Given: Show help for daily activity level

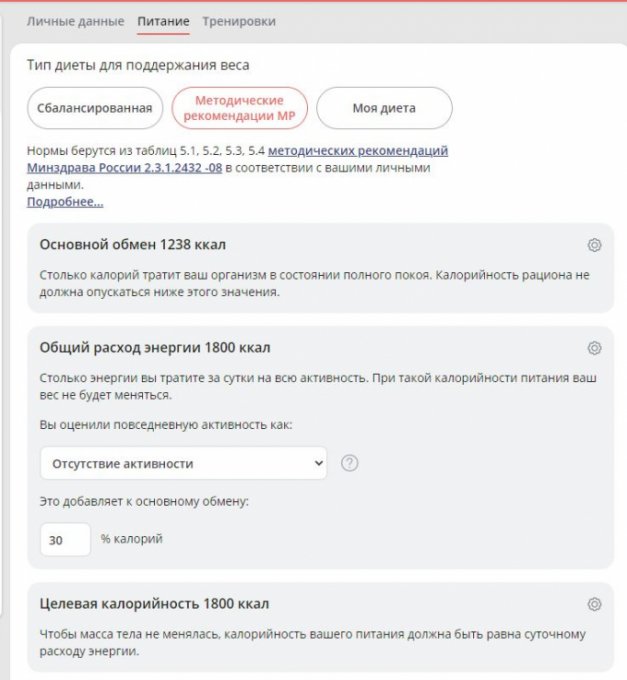Looking at the screenshot, I should click(349, 463).
